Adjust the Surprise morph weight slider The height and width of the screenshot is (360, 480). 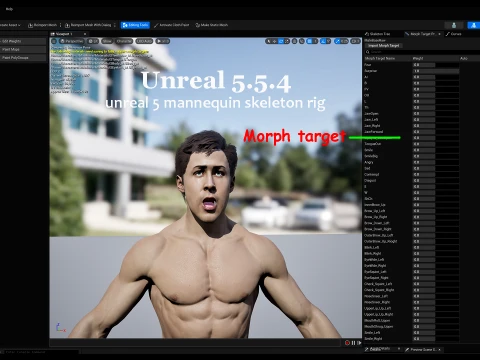click(x=436, y=71)
